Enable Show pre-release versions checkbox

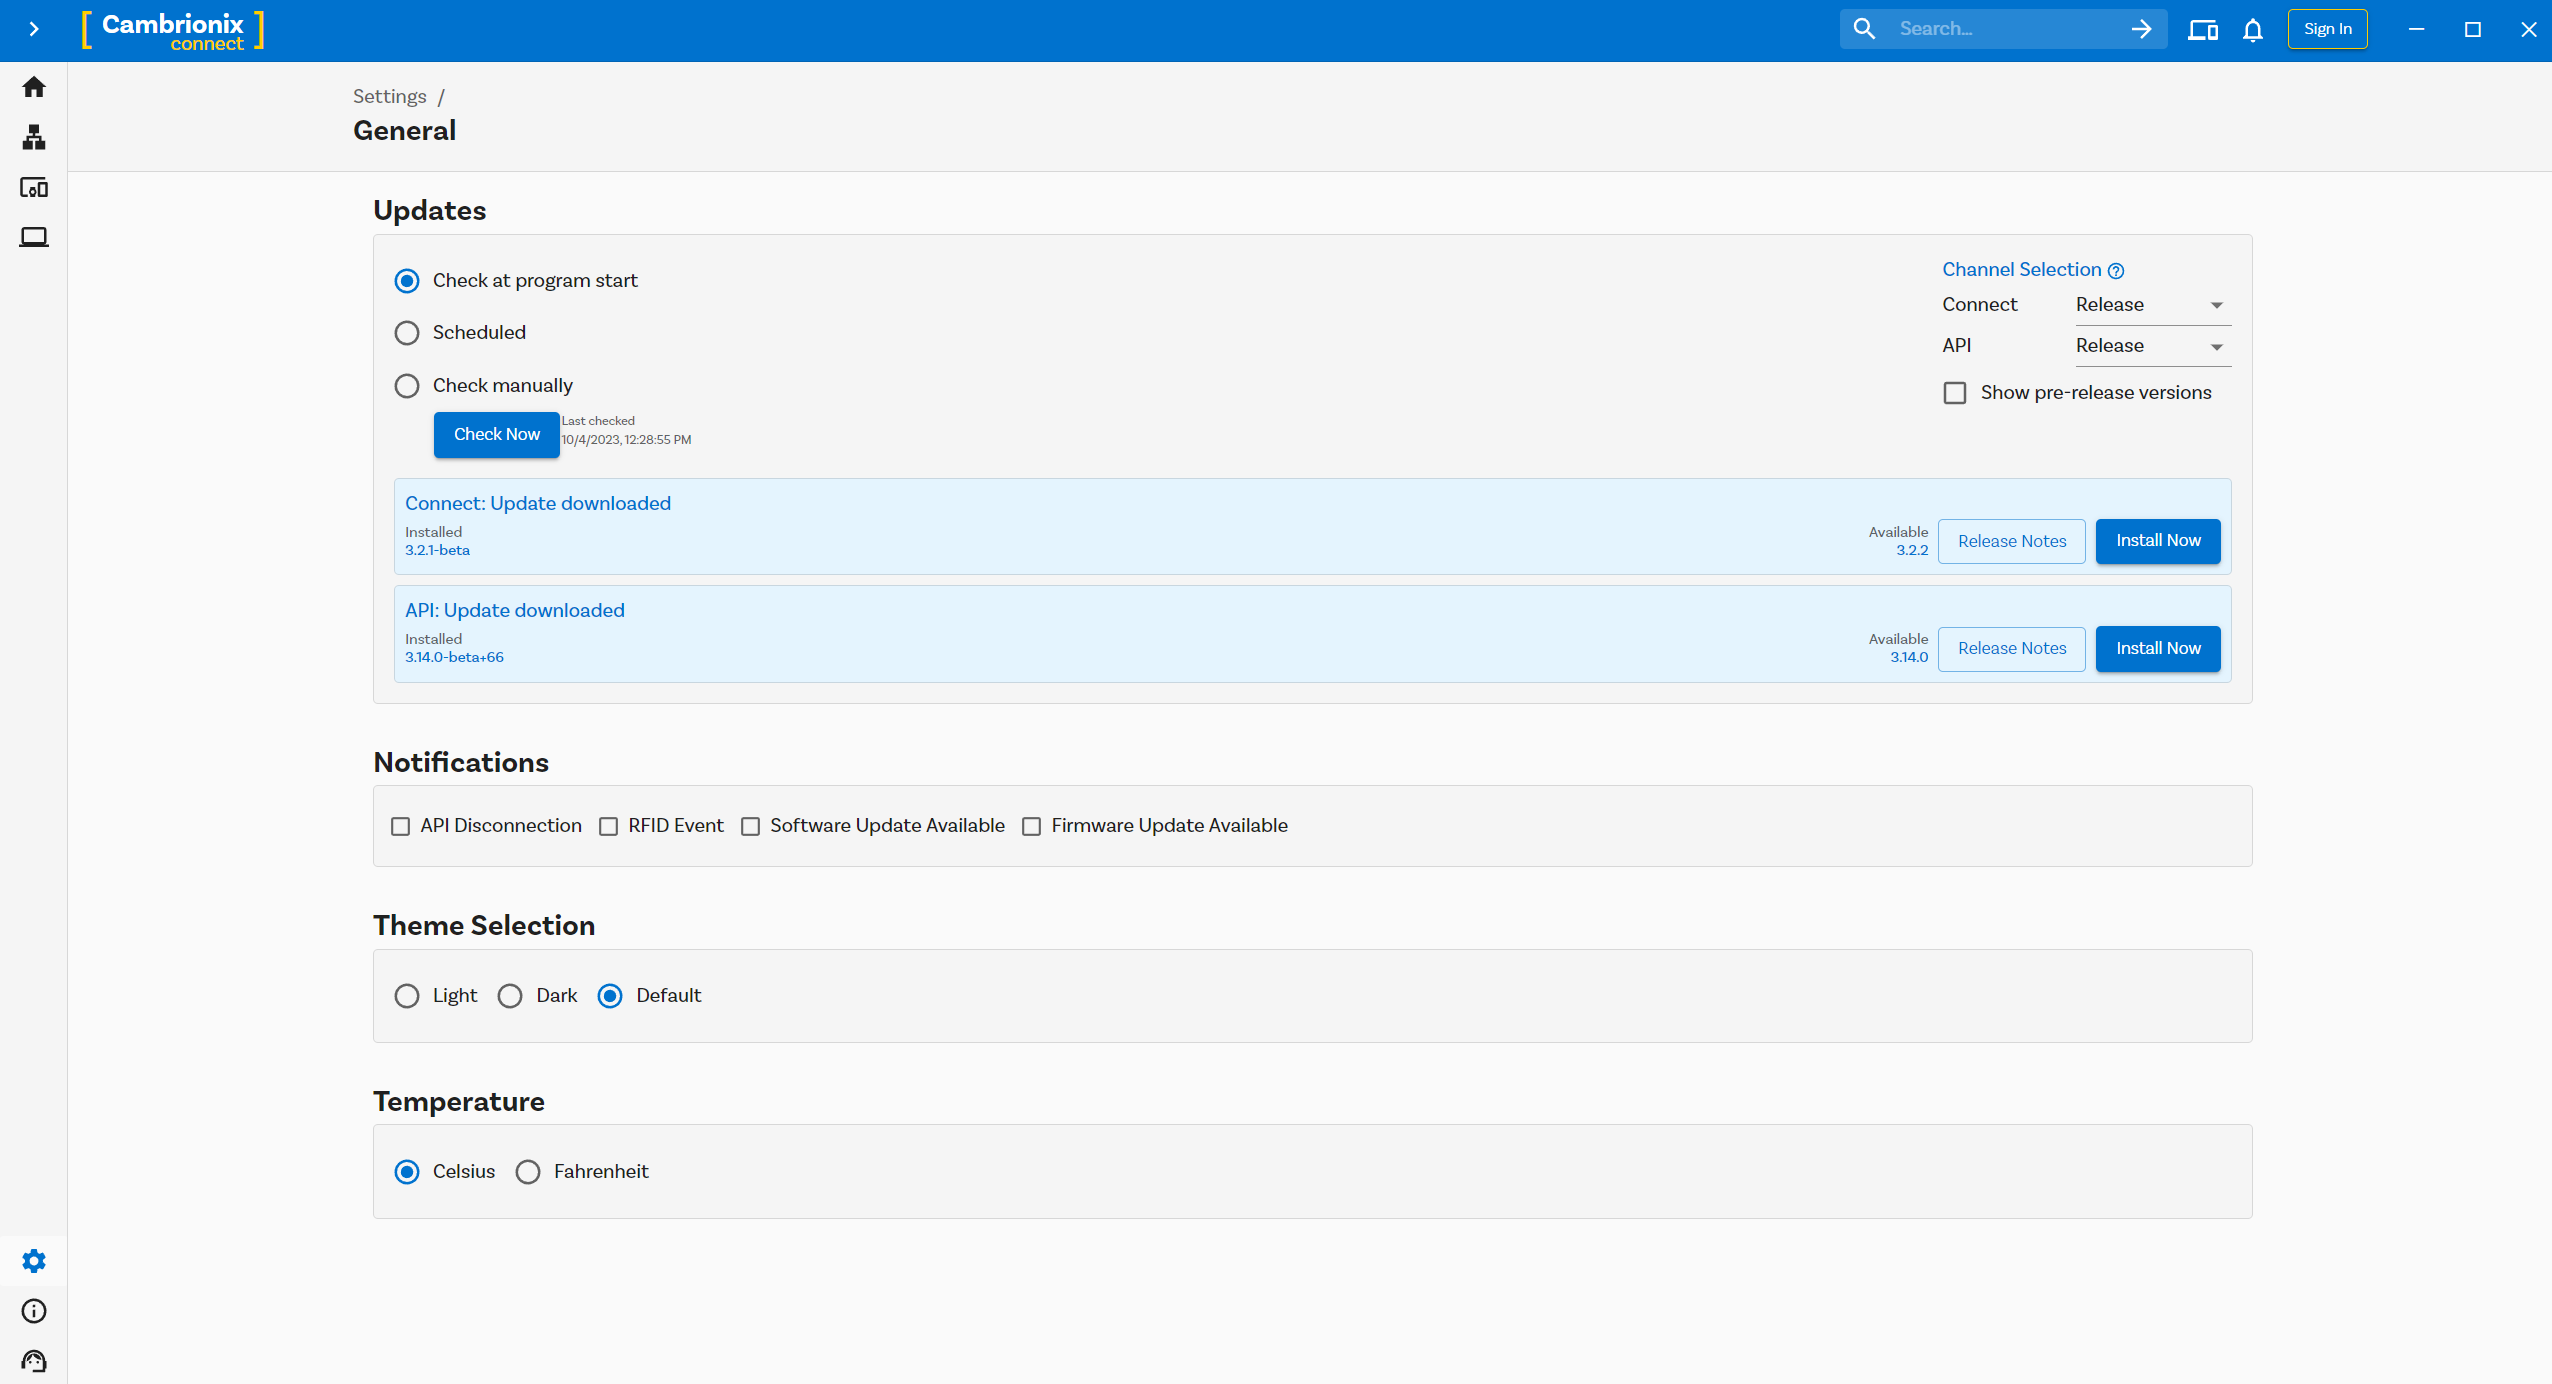click(x=1955, y=393)
